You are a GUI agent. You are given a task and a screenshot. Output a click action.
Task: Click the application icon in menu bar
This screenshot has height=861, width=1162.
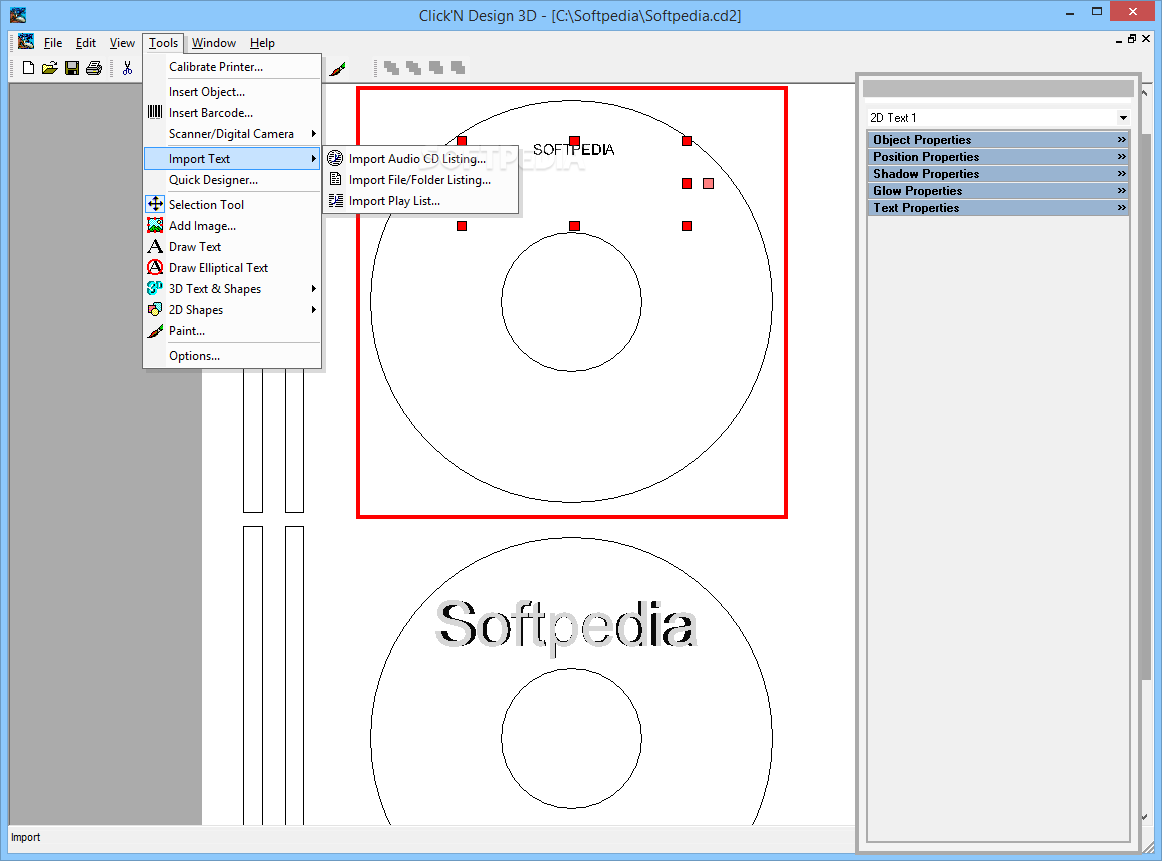(26, 41)
